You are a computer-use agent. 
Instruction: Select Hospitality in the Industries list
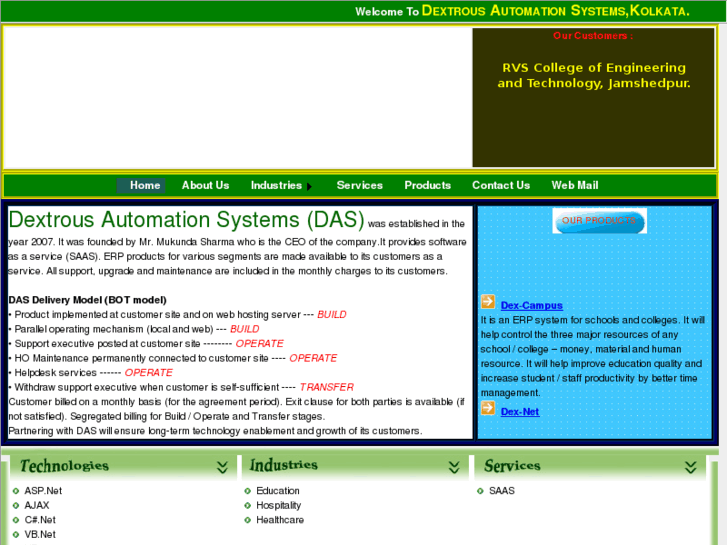pos(279,505)
